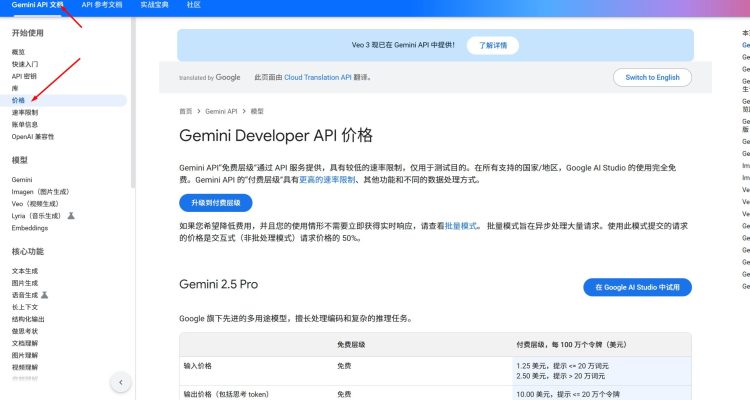The image size is (750, 400).
Task: Select API 密钥 in the sidebar
Action: [24, 76]
